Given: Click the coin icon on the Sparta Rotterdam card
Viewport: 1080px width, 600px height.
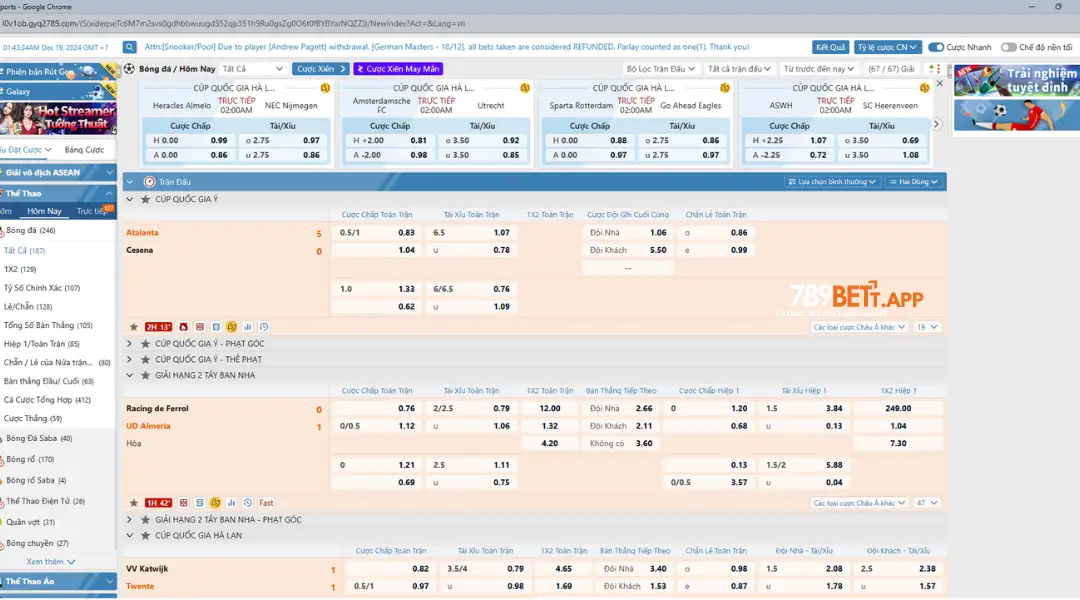Looking at the screenshot, I should pyautogui.click(x=725, y=88).
